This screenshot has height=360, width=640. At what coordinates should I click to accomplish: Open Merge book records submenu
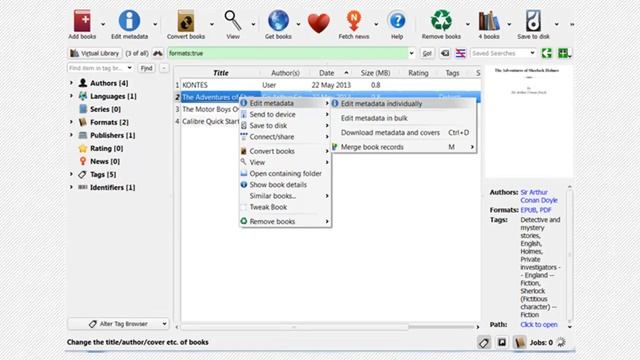tap(403, 147)
